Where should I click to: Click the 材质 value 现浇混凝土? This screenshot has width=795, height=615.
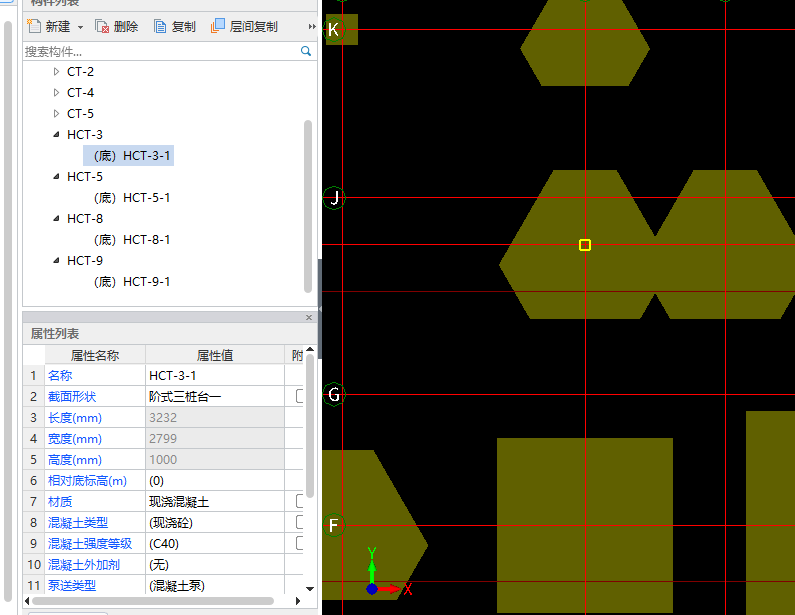(x=215, y=502)
